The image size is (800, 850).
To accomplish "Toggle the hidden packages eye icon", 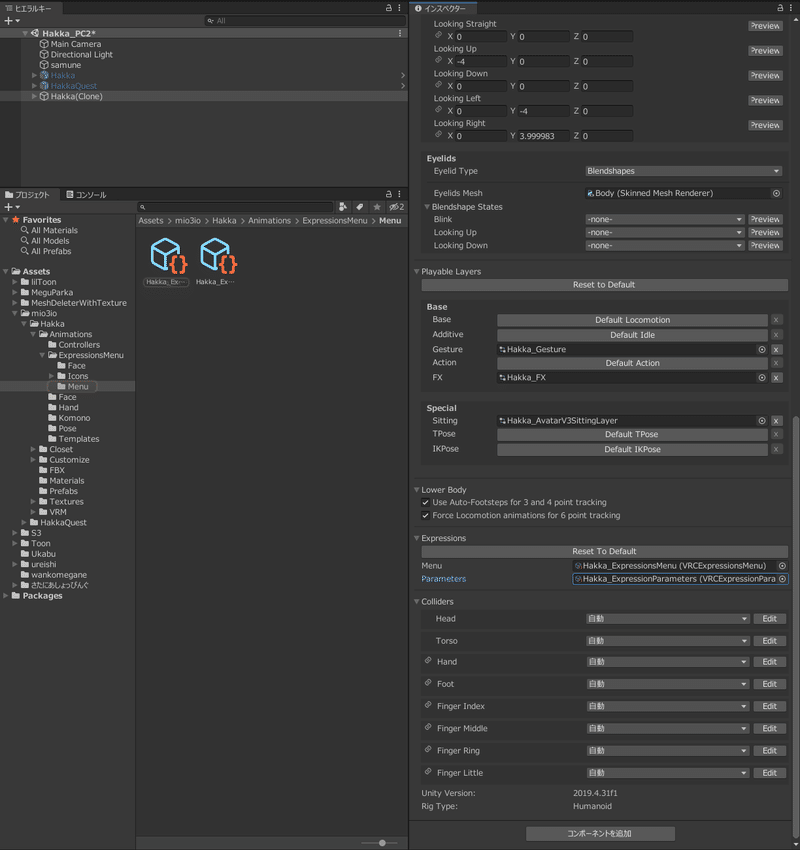I will click(397, 207).
